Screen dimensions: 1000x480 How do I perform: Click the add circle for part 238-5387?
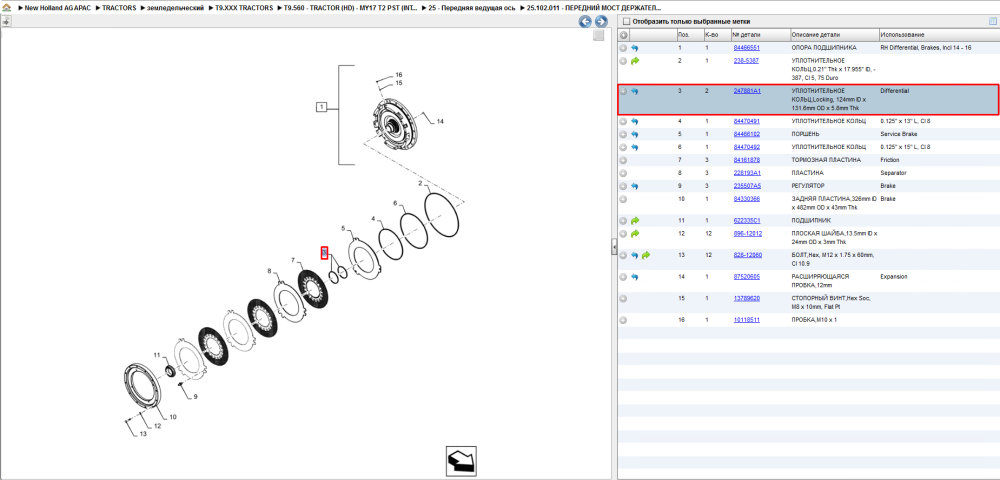623,61
